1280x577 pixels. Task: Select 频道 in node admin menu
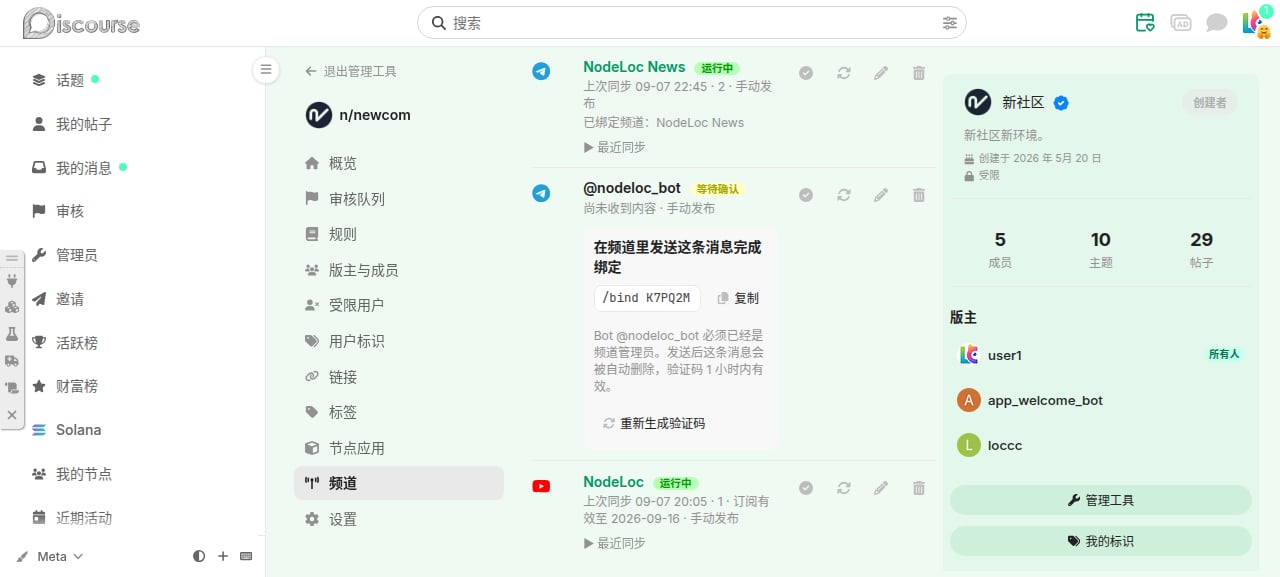point(399,483)
